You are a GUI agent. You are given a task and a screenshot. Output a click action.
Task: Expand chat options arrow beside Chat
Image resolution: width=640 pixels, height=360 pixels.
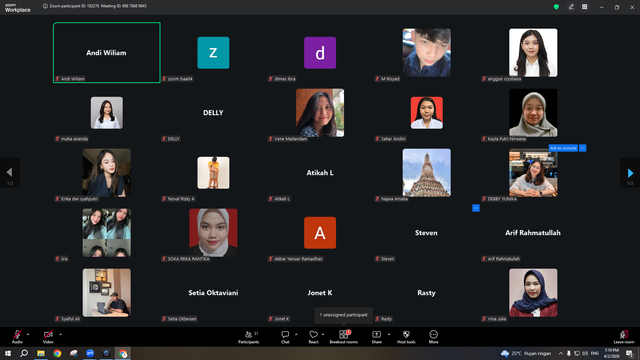click(x=296, y=334)
